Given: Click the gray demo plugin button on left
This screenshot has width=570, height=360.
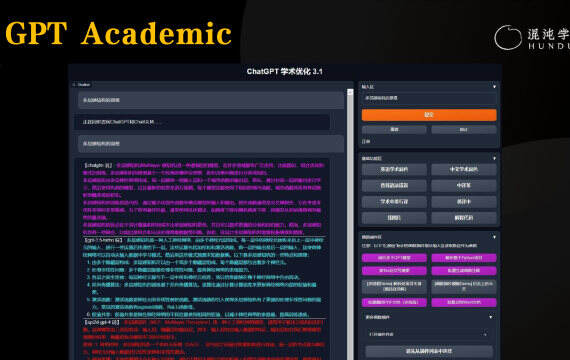Looking at the screenshot, I should click(x=394, y=286).
